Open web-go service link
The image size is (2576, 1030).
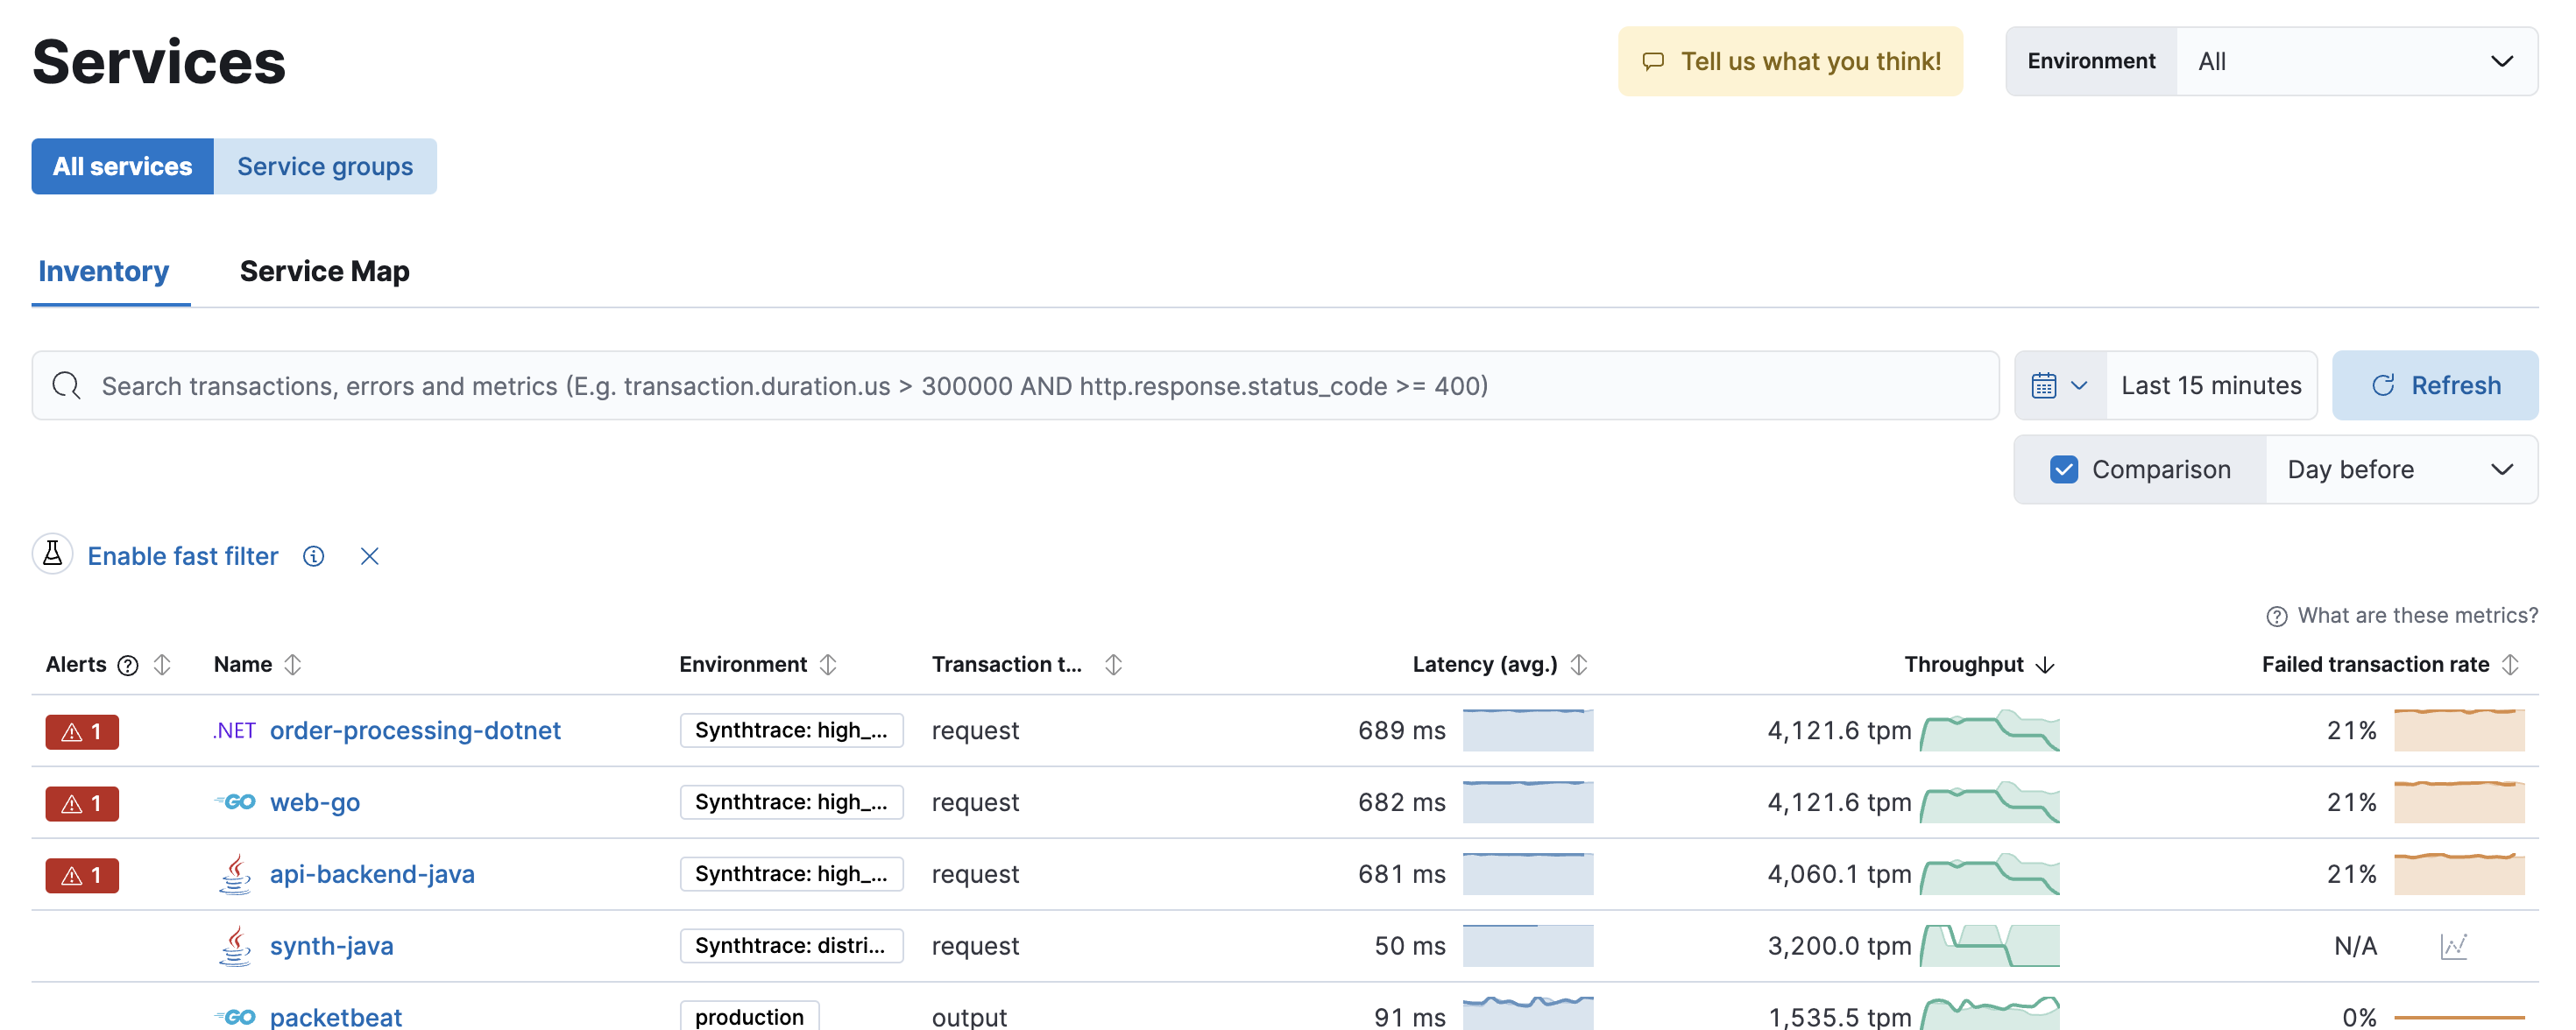point(315,802)
